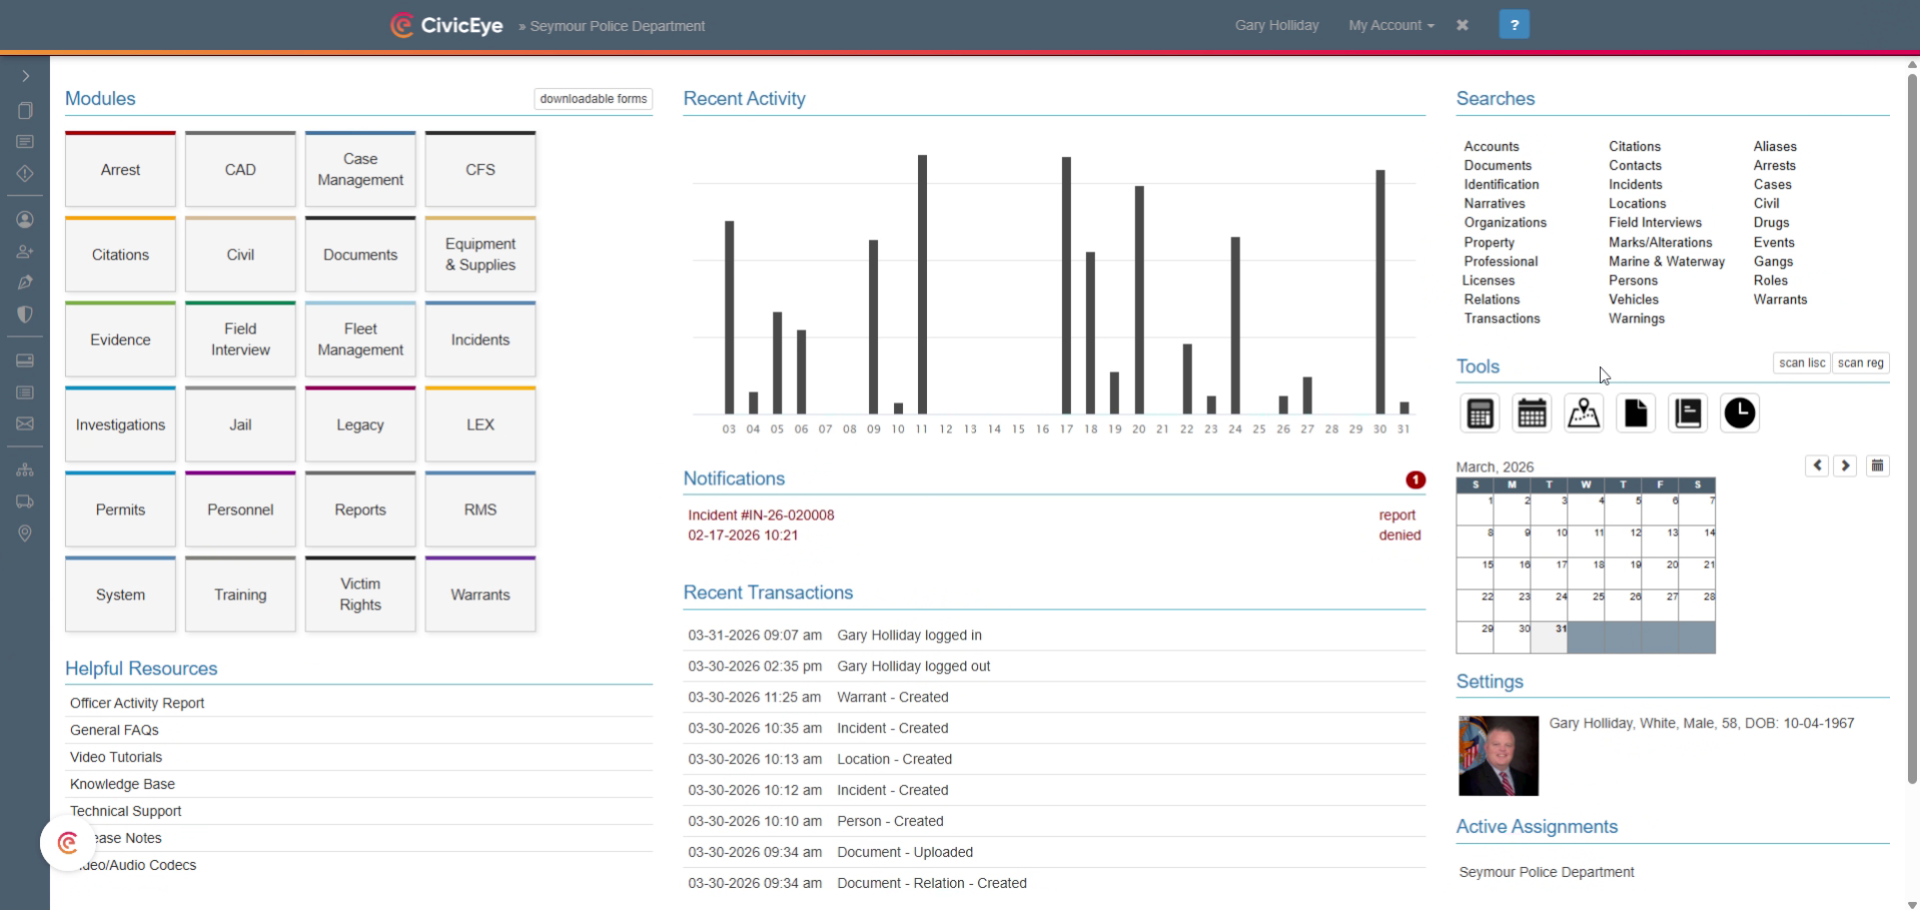
Task: Open the CAD module tile
Action: click(240, 169)
